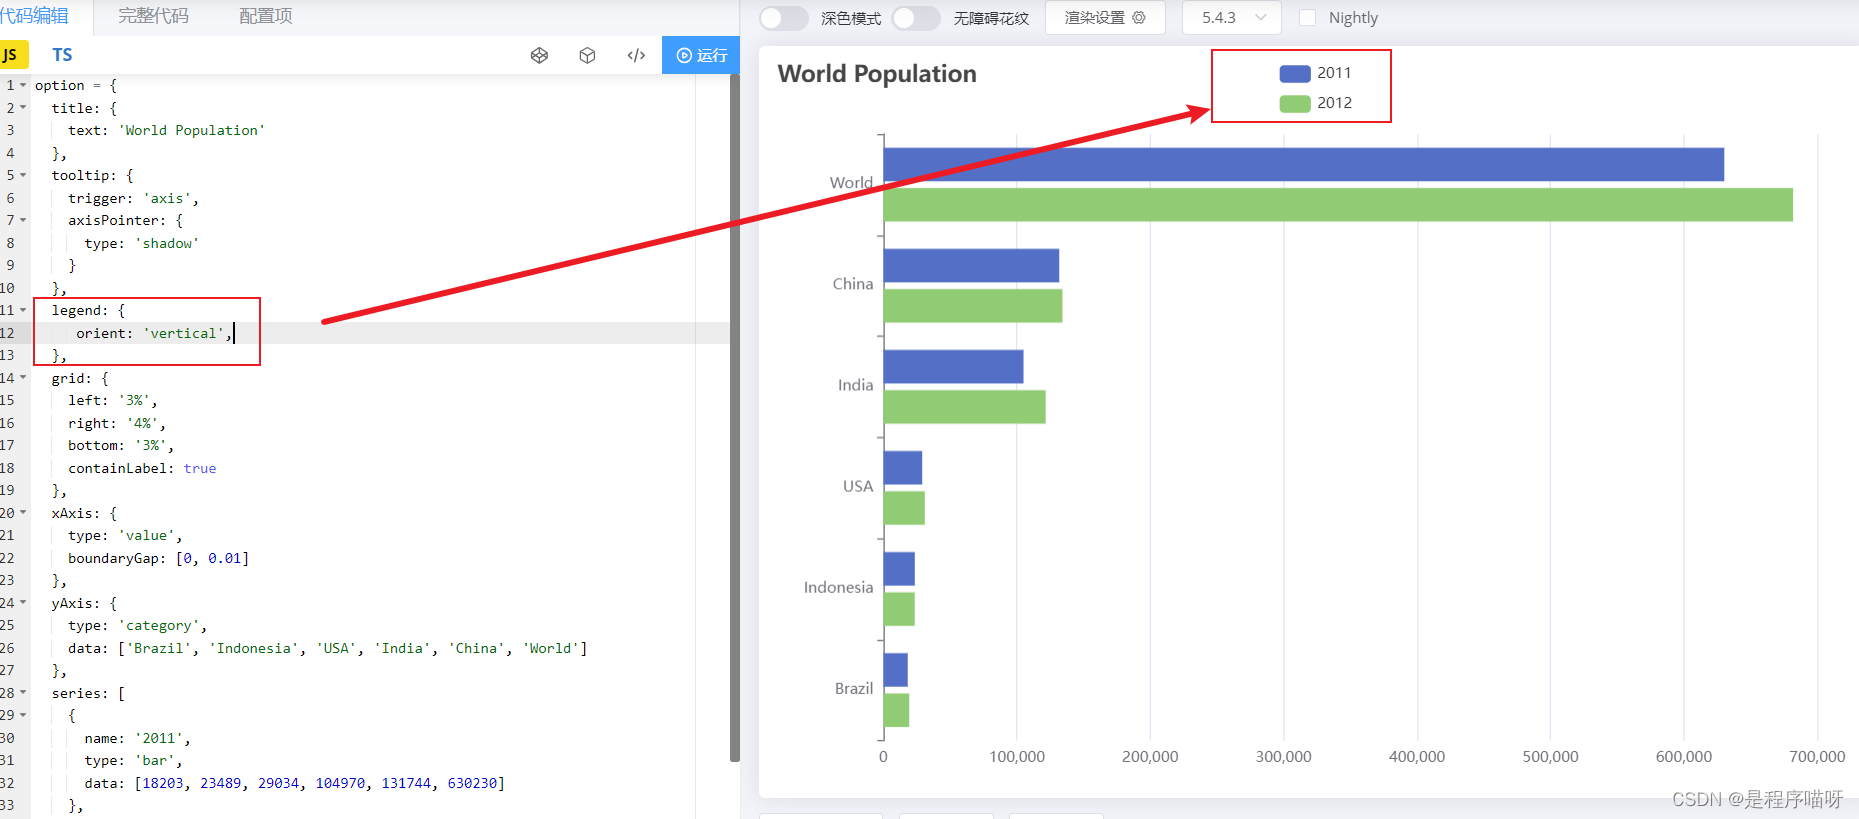Collapse the axisPointer block at line 7
This screenshot has height=819, width=1859.
pos(23,220)
